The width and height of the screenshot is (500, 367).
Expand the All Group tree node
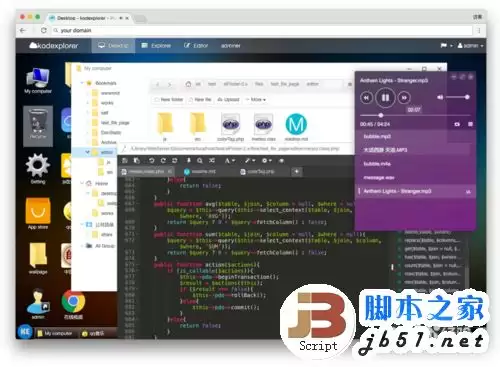click(x=82, y=246)
